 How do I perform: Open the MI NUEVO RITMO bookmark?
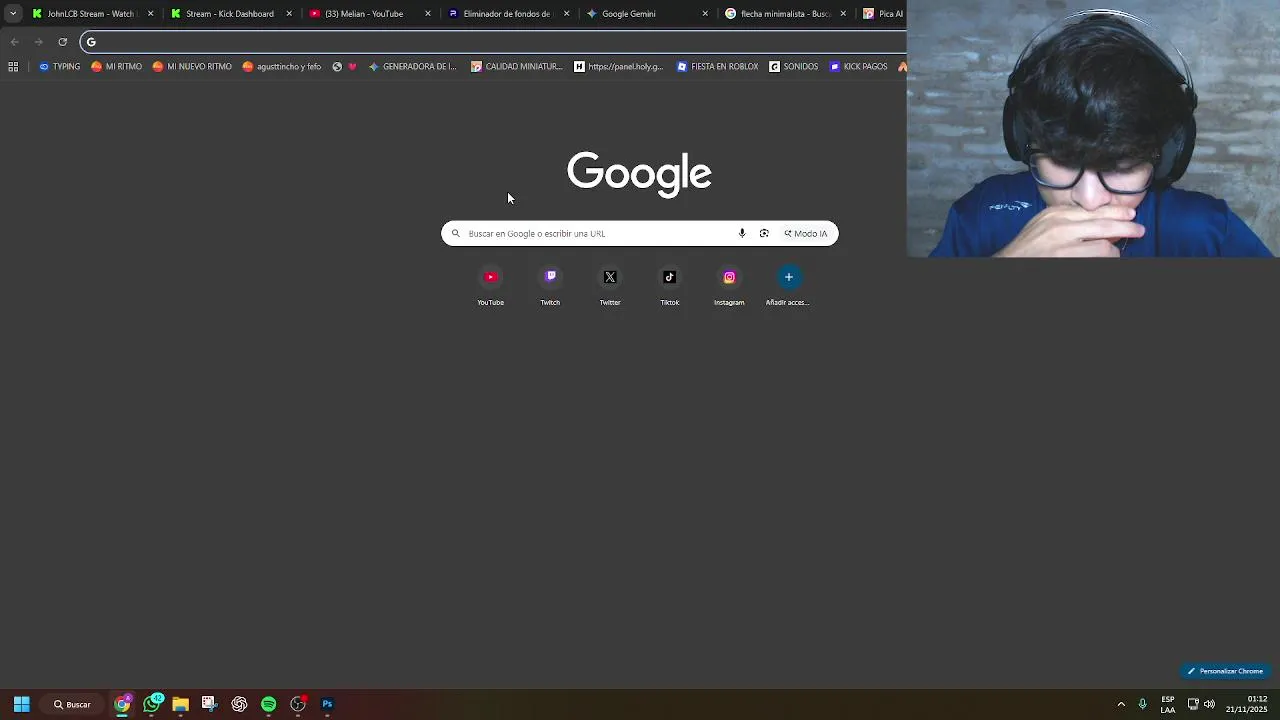192,67
